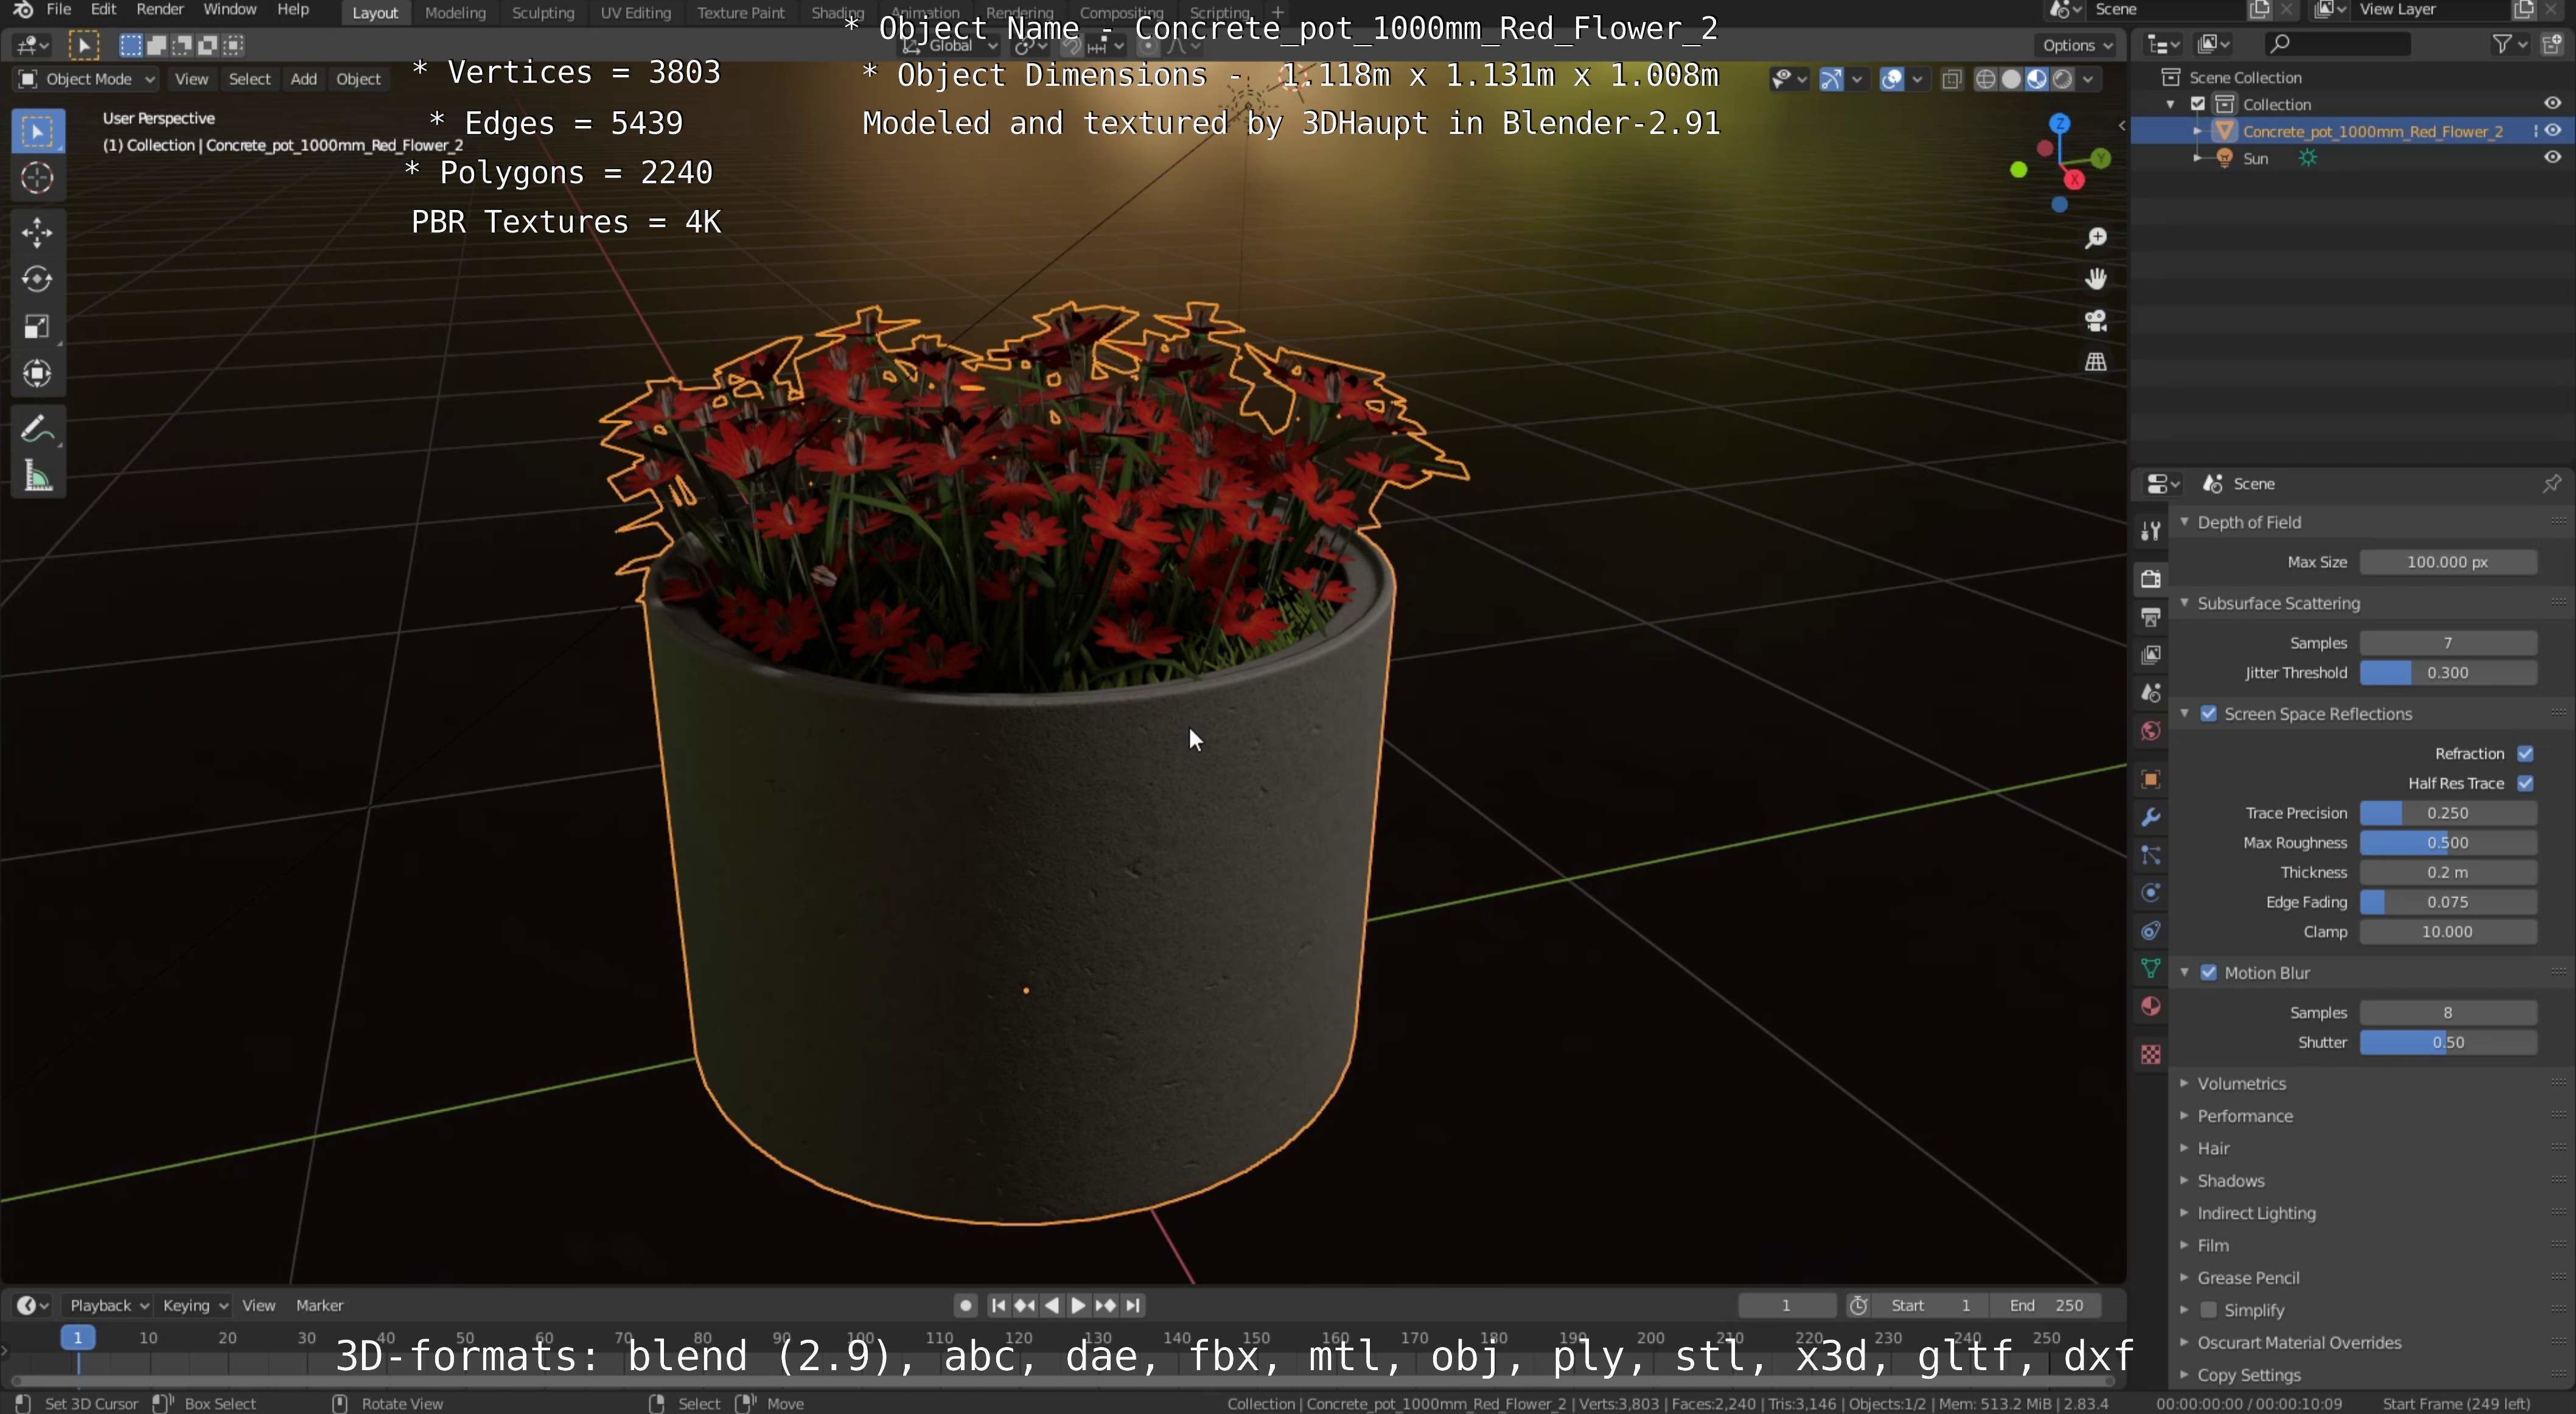Click the Motion Blur Shutter slider
The width and height of the screenshot is (2576, 1414).
2447,1042
